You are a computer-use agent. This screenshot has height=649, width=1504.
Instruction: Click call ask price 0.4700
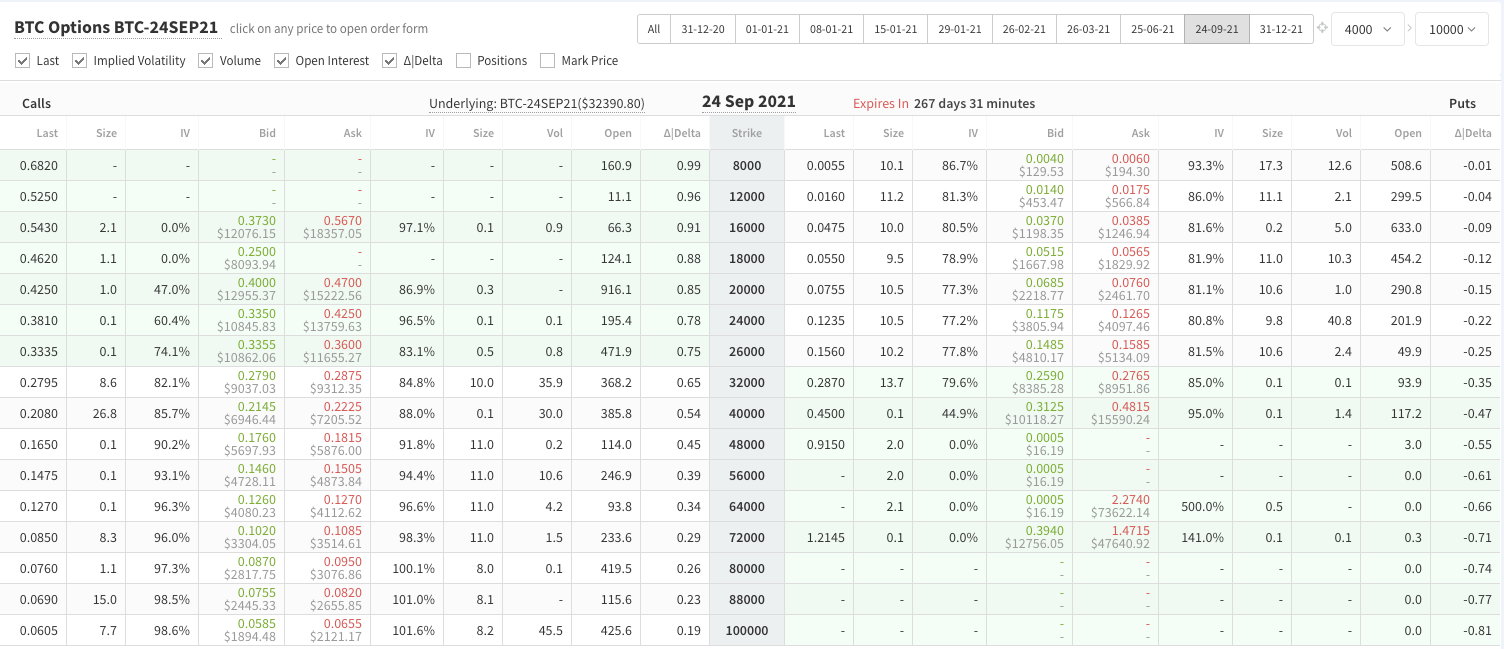342,283
